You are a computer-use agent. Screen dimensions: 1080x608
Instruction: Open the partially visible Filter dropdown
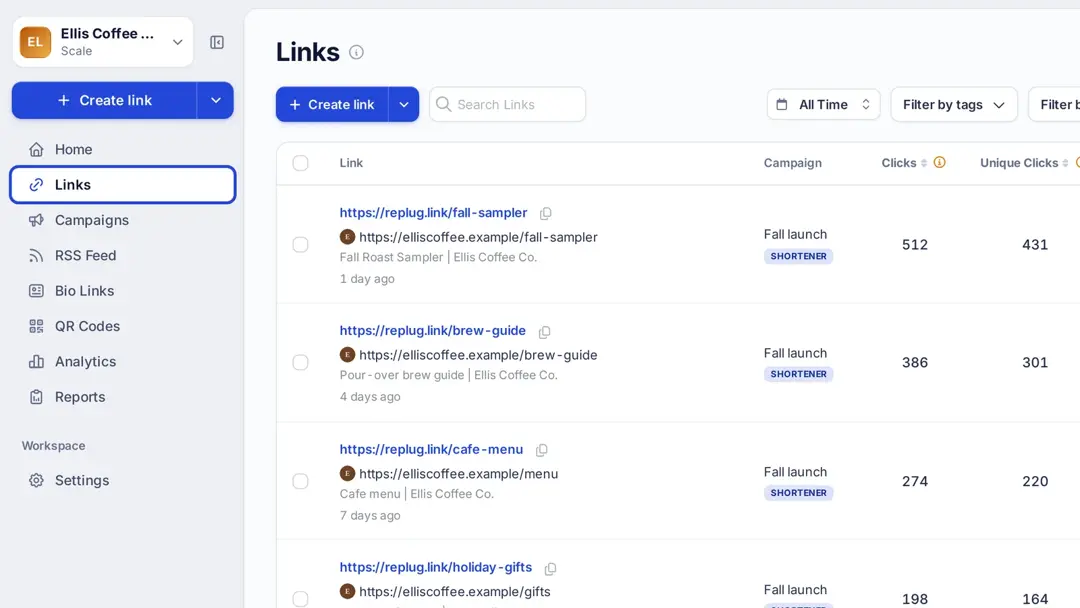point(1055,105)
